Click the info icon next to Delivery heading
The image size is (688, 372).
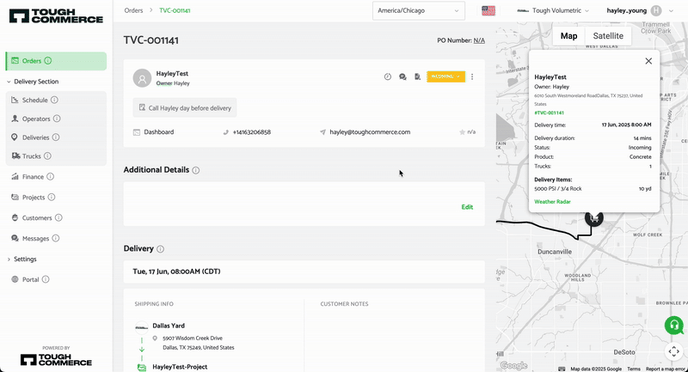coord(160,249)
